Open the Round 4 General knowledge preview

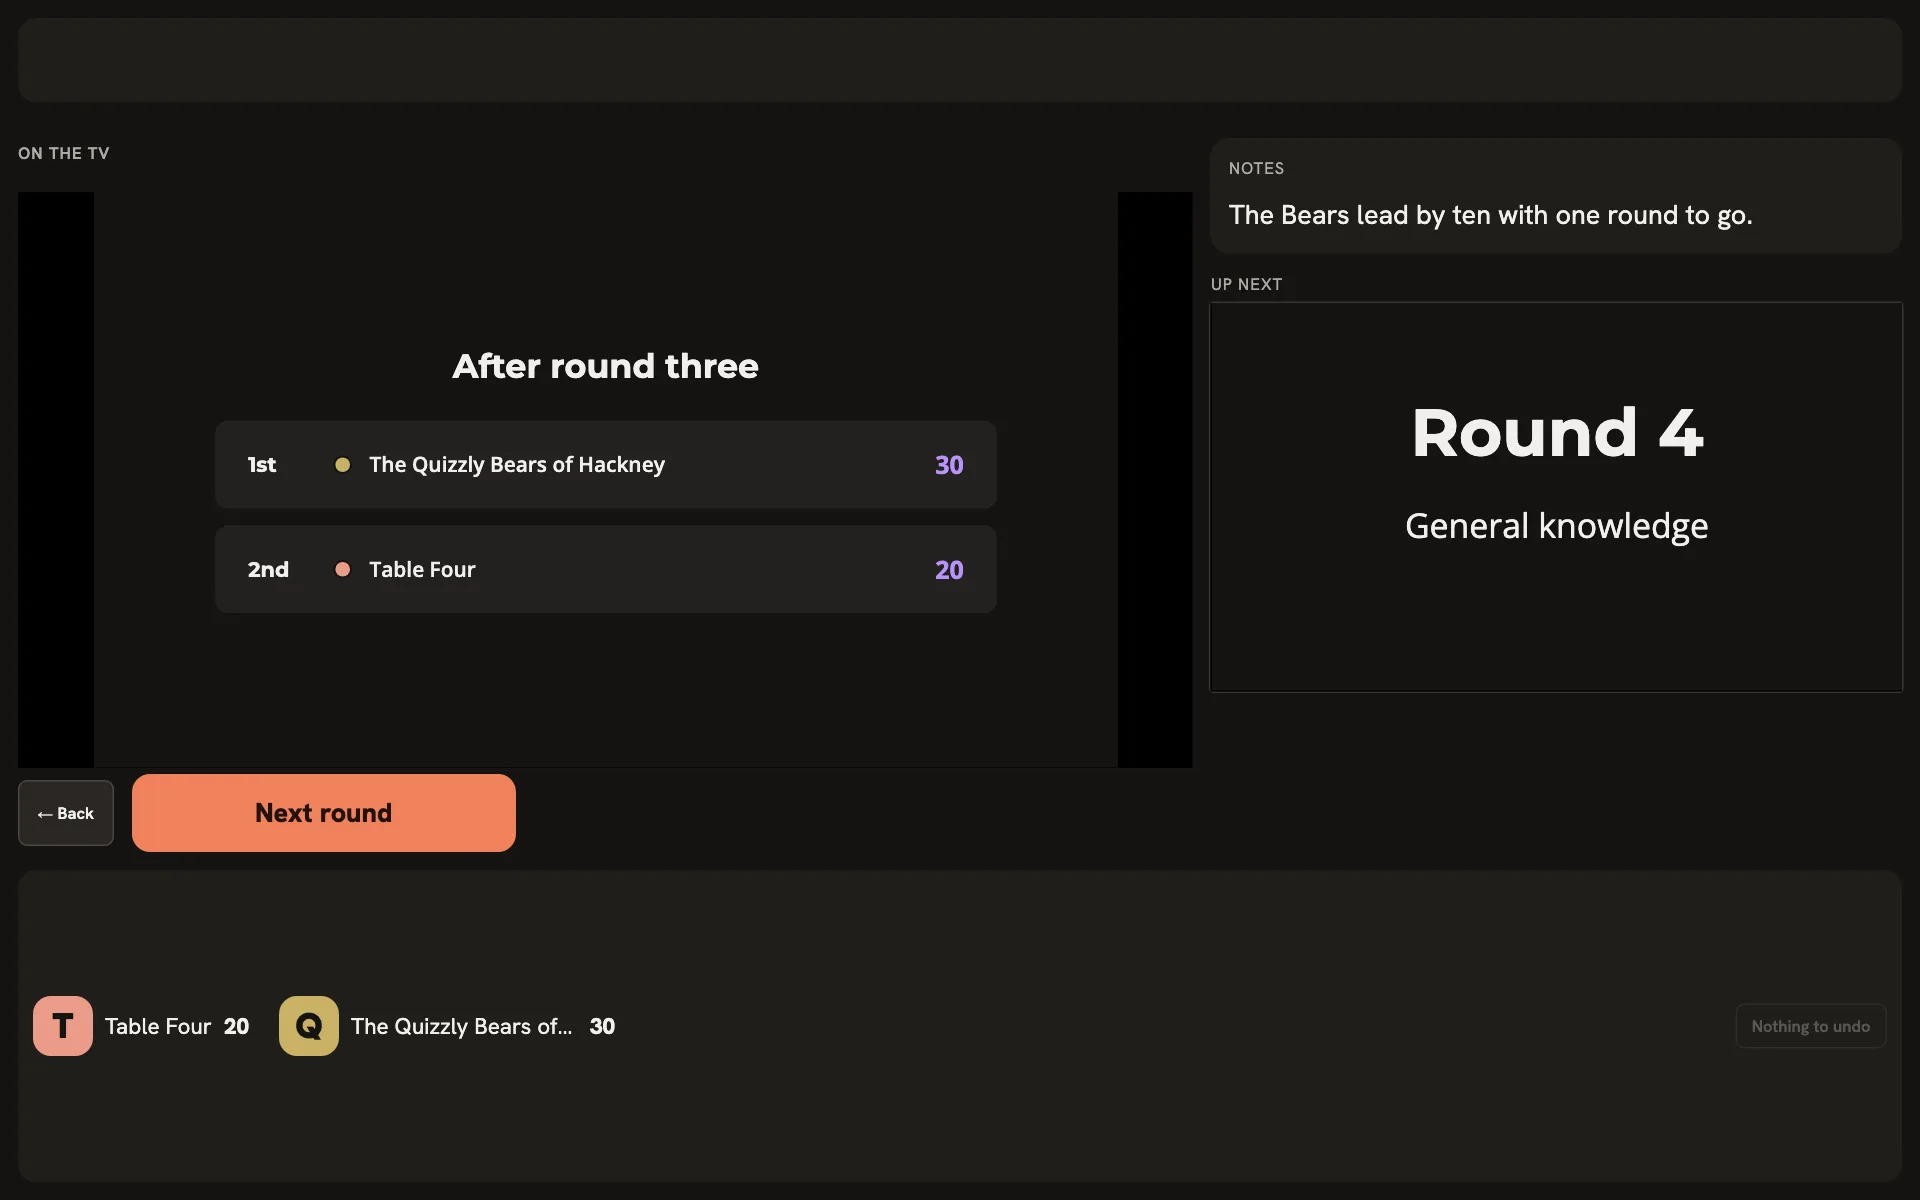point(1556,497)
